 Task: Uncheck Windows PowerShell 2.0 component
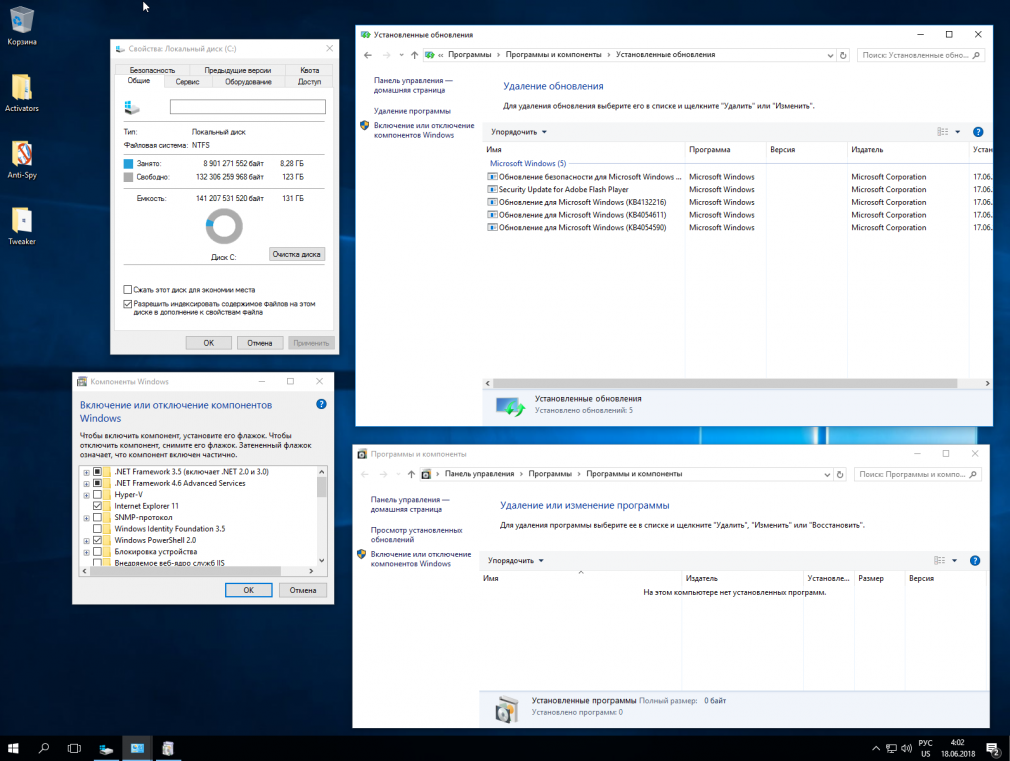[x=98, y=540]
